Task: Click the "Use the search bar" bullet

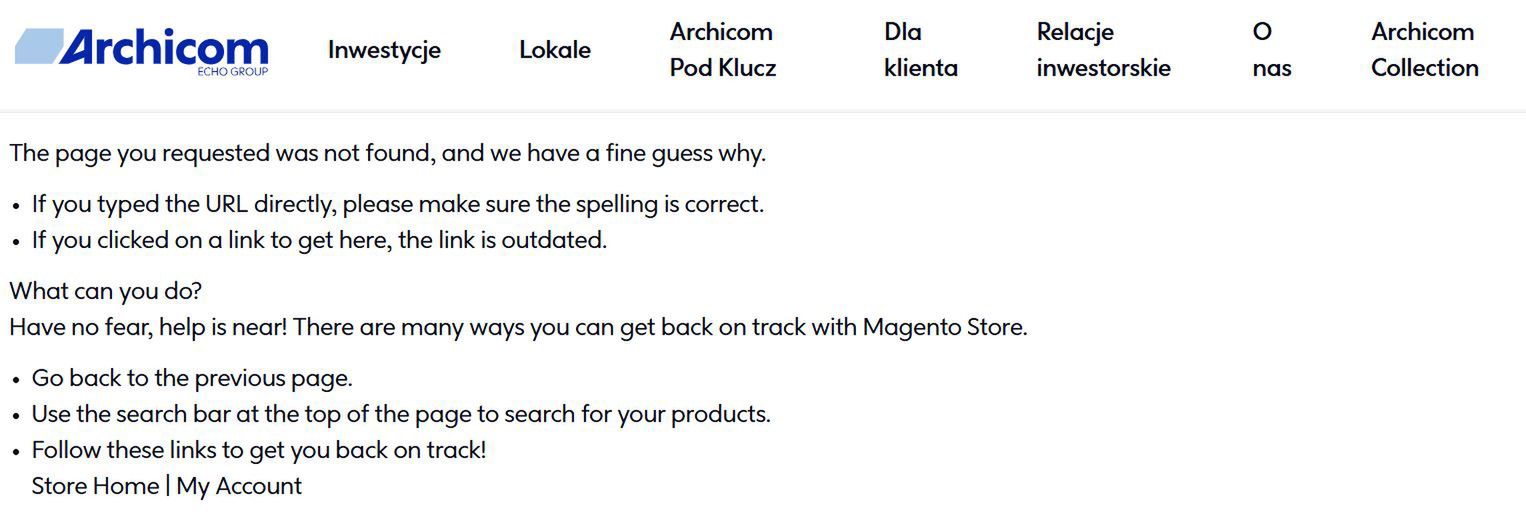Action: click(401, 414)
